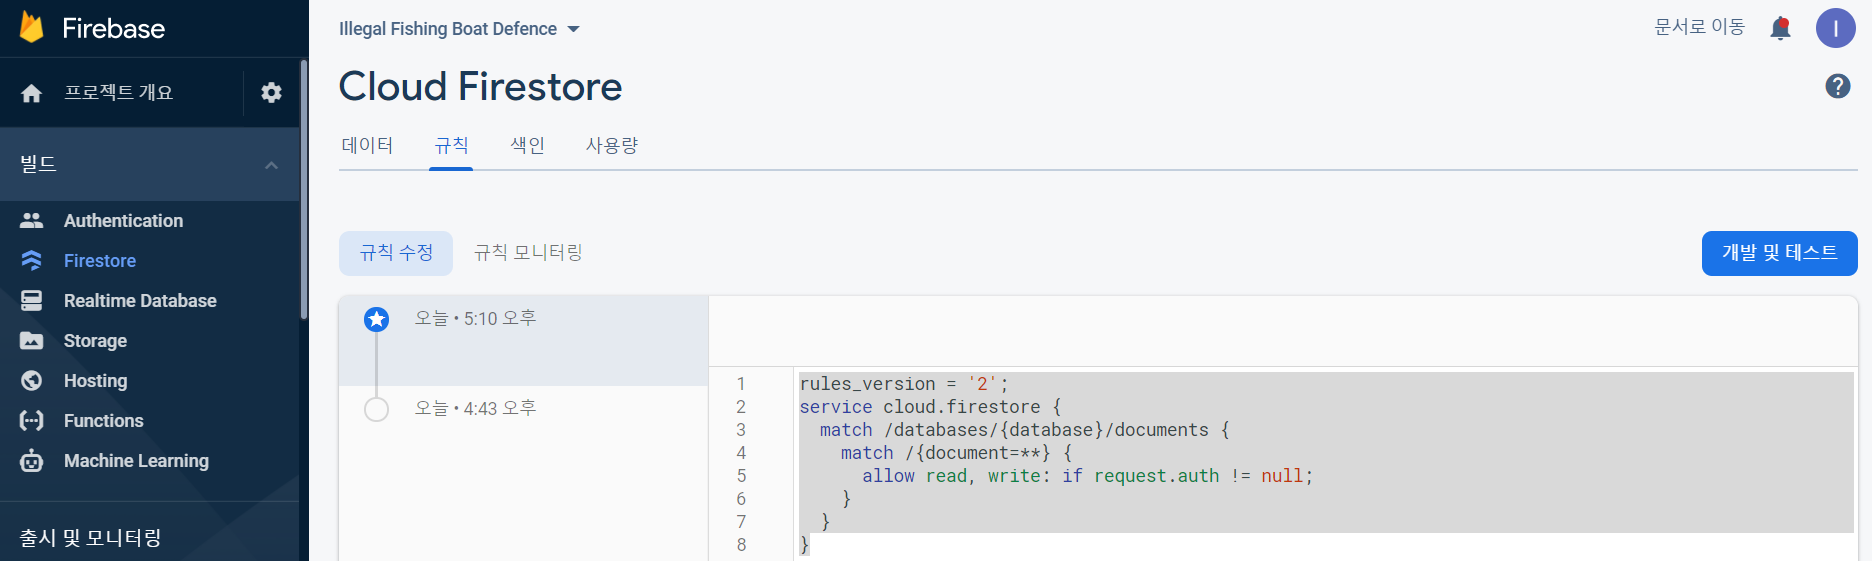The width and height of the screenshot is (1872, 561).
Task: Select the 4:43 version circle marker
Action: [376, 409]
